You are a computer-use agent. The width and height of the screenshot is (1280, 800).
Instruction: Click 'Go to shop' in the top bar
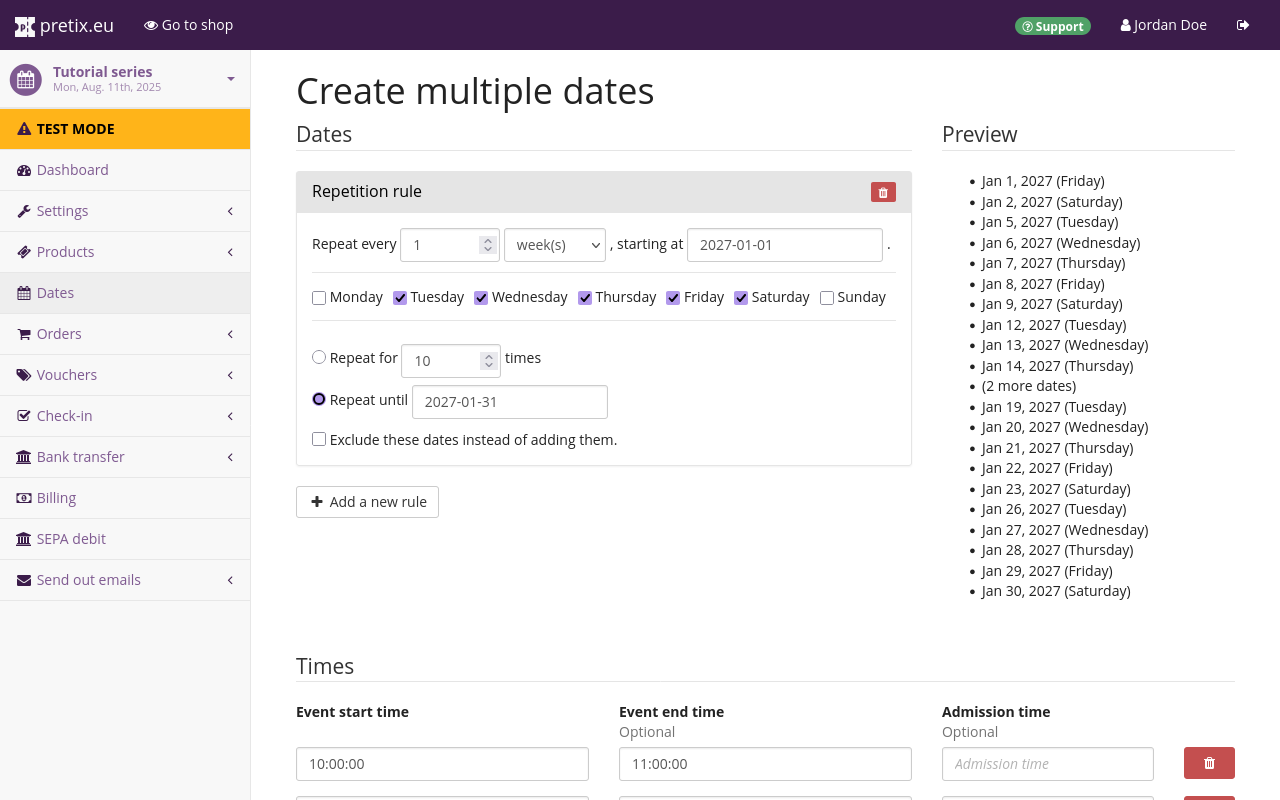(x=188, y=25)
